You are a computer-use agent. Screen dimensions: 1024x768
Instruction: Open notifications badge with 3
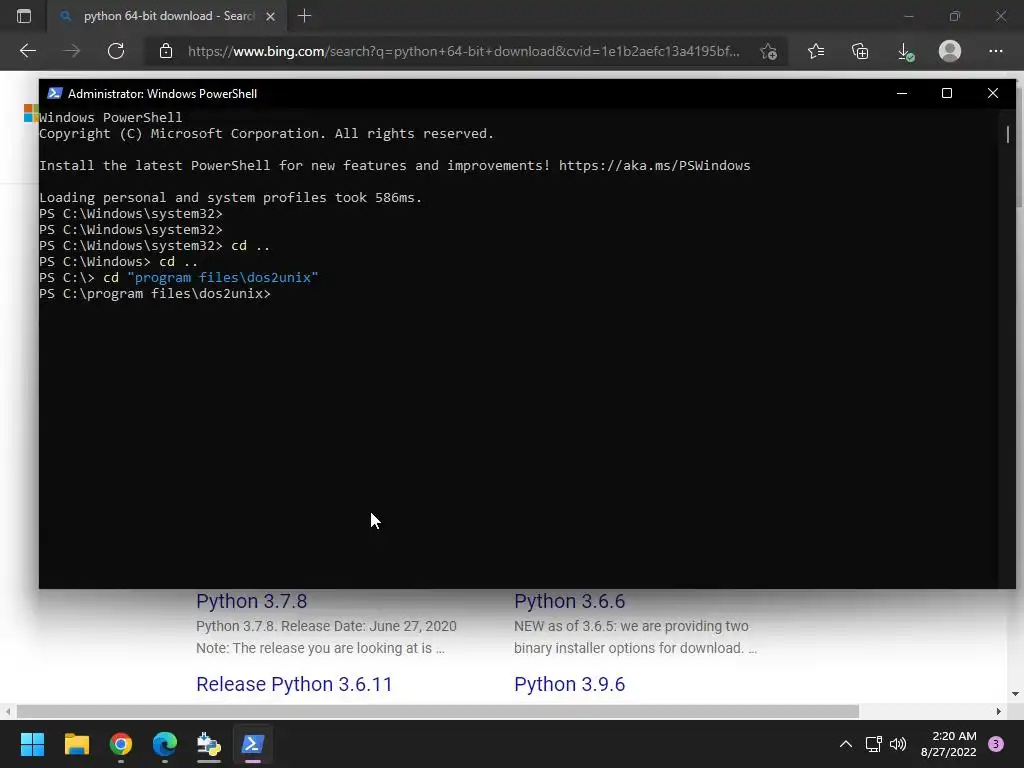pos(996,744)
